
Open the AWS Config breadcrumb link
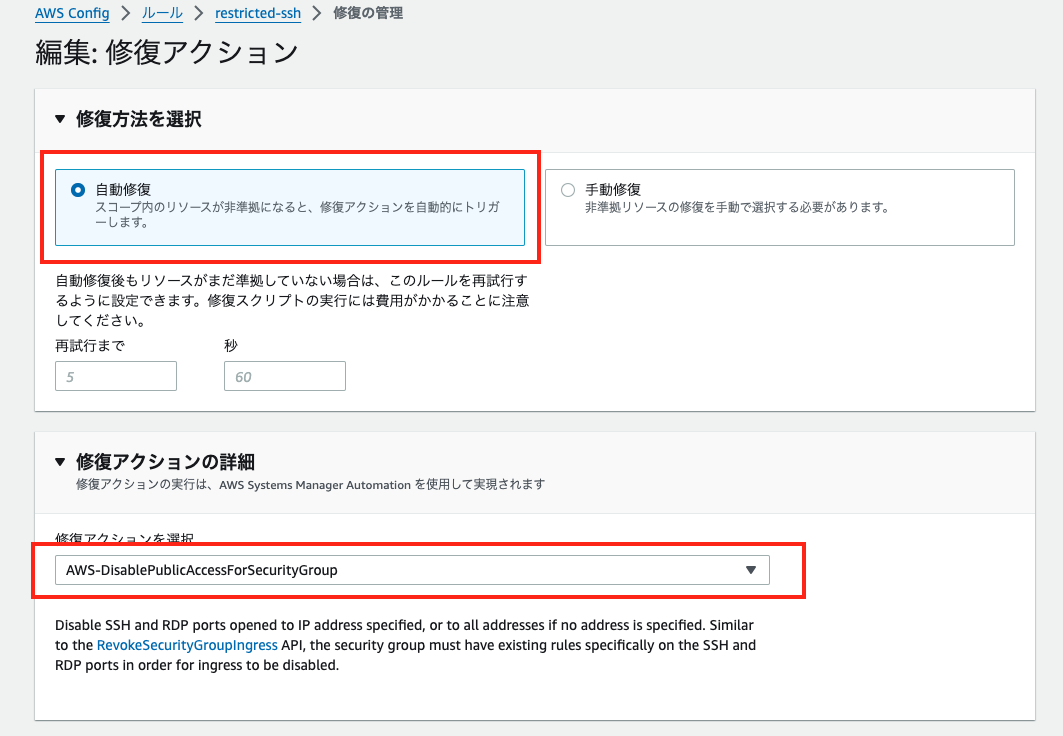click(x=72, y=14)
